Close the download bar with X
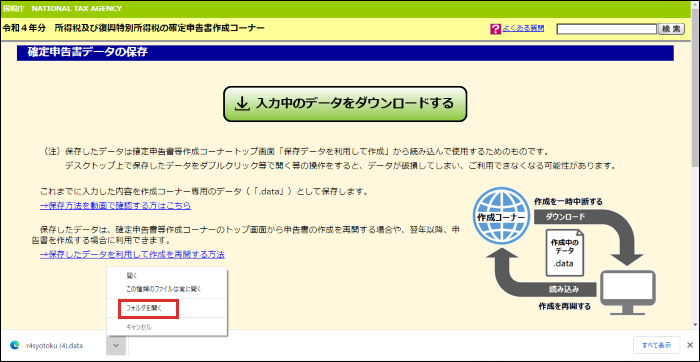This screenshot has width=700, height=362. (690, 345)
